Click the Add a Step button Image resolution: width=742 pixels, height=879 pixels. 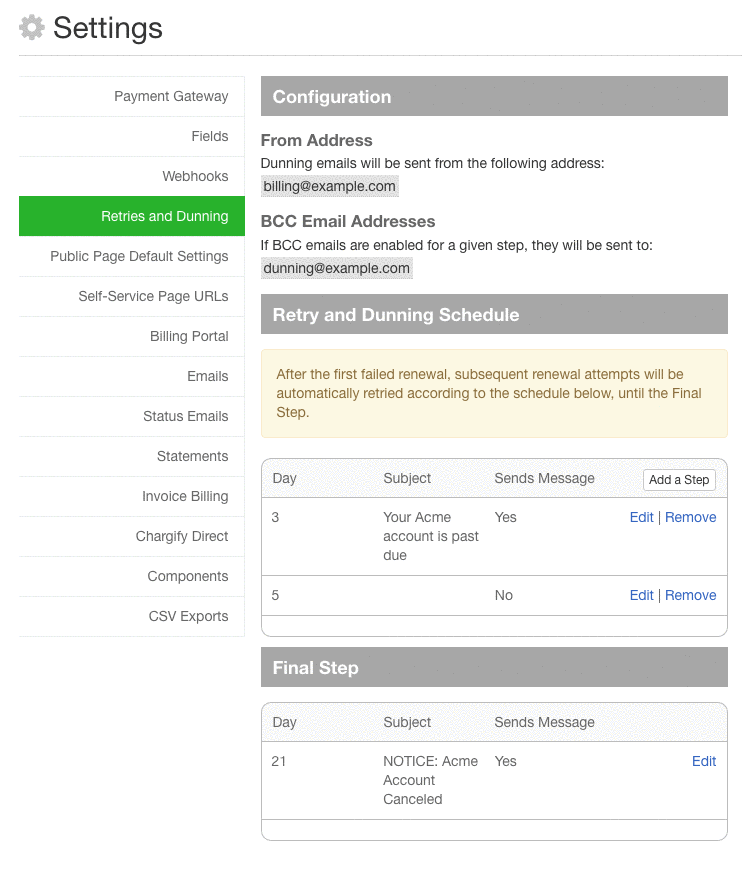click(679, 480)
